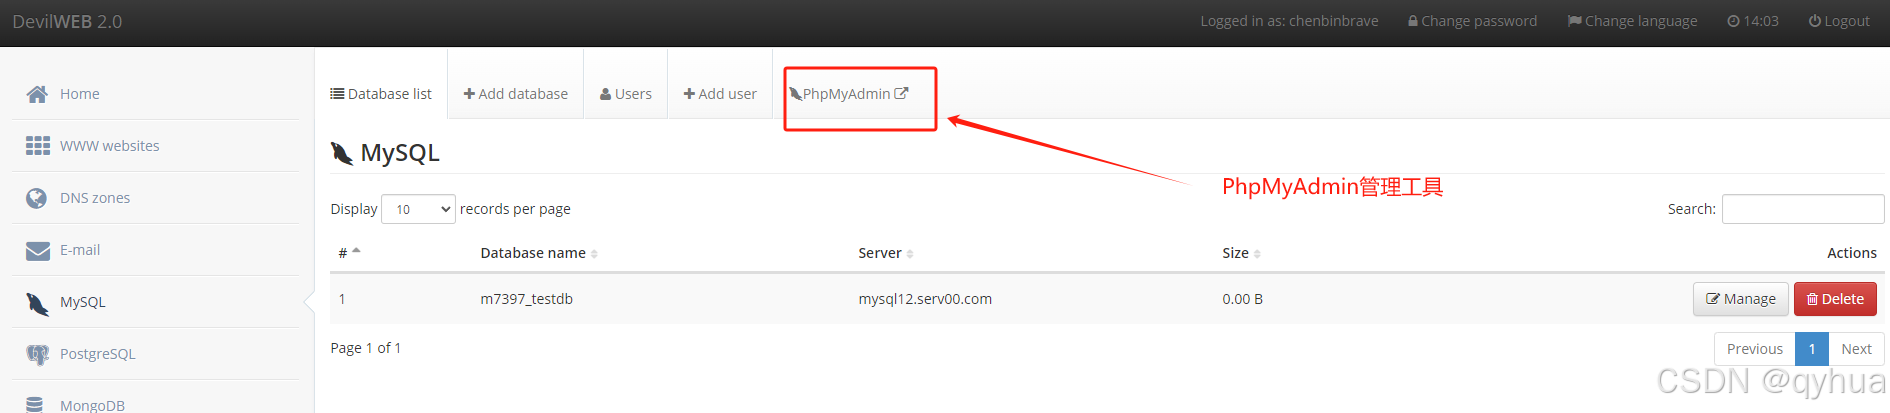Click the Search input field

1802,209
